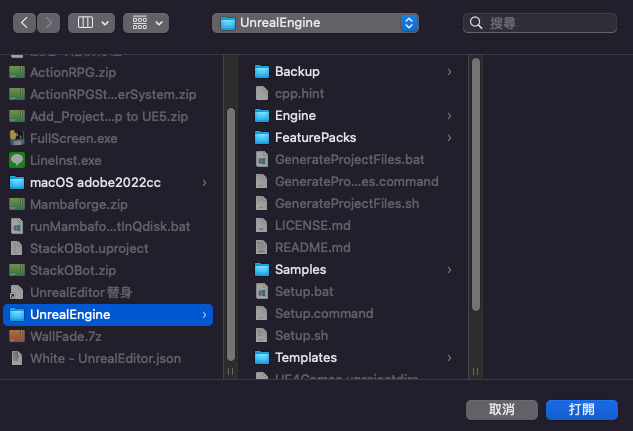Click the WallFade.7z archive icon

[17, 337]
